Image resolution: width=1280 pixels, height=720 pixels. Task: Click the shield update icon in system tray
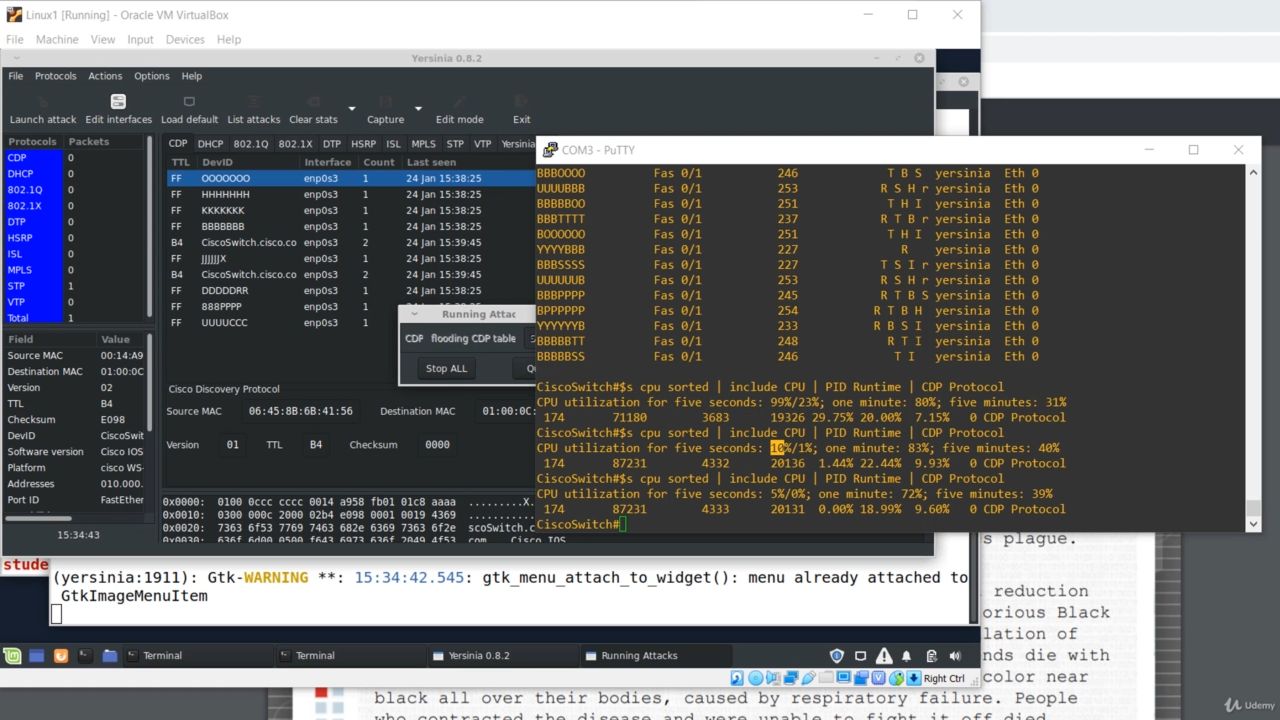tap(837, 656)
